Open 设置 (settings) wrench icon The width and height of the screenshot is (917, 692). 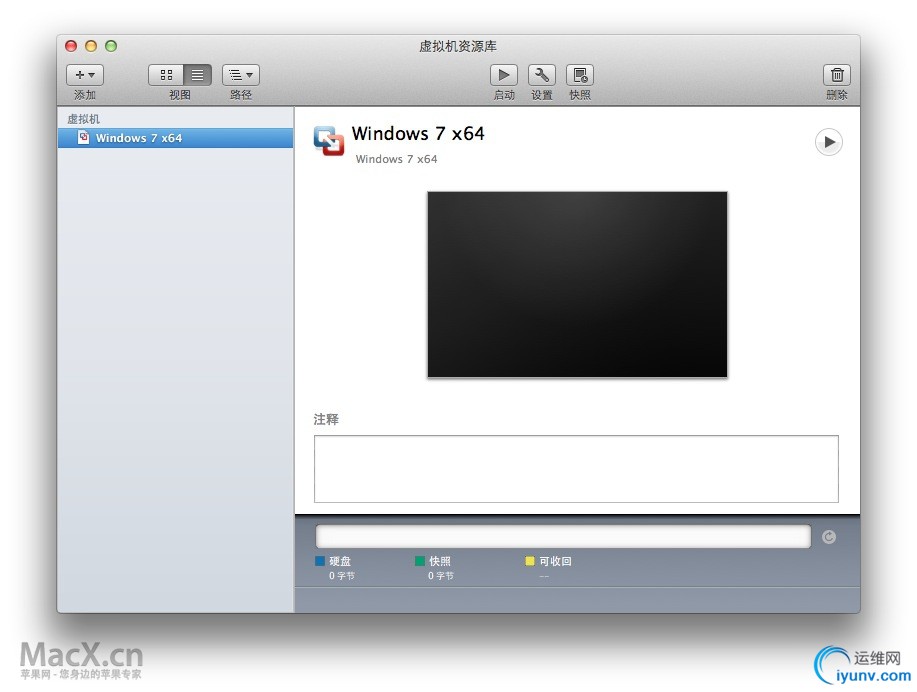click(x=542, y=75)
